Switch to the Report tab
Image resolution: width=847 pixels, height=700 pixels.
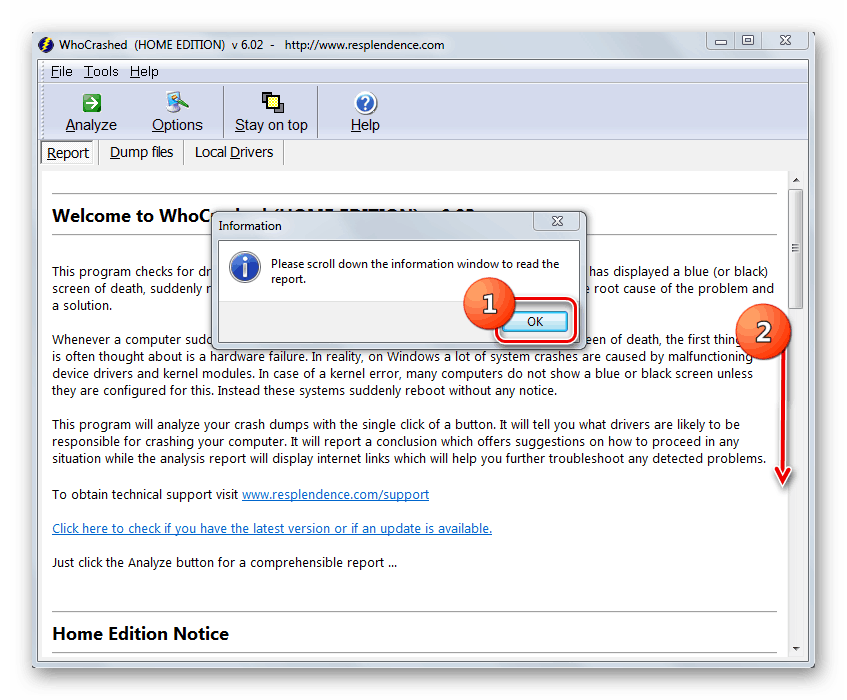(x=68, y=153)
